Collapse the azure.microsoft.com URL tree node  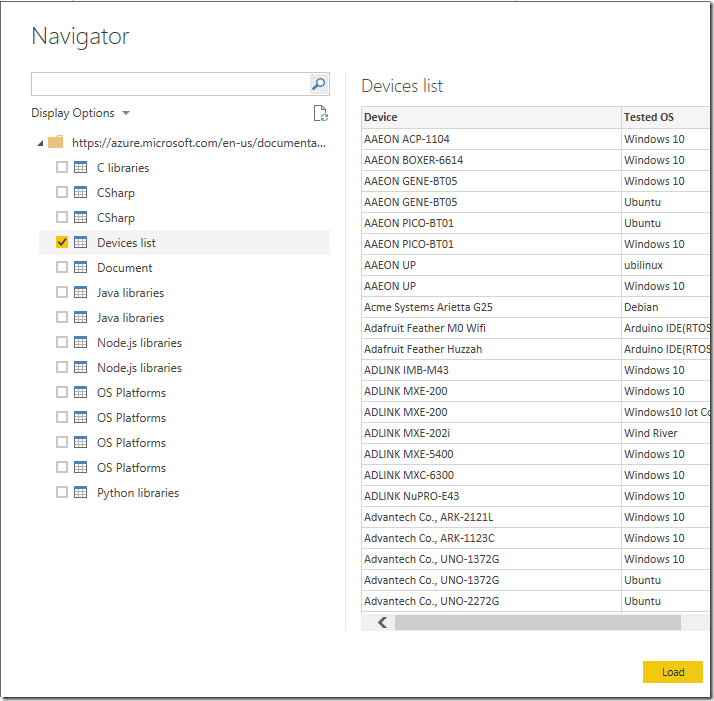[40, 143]
